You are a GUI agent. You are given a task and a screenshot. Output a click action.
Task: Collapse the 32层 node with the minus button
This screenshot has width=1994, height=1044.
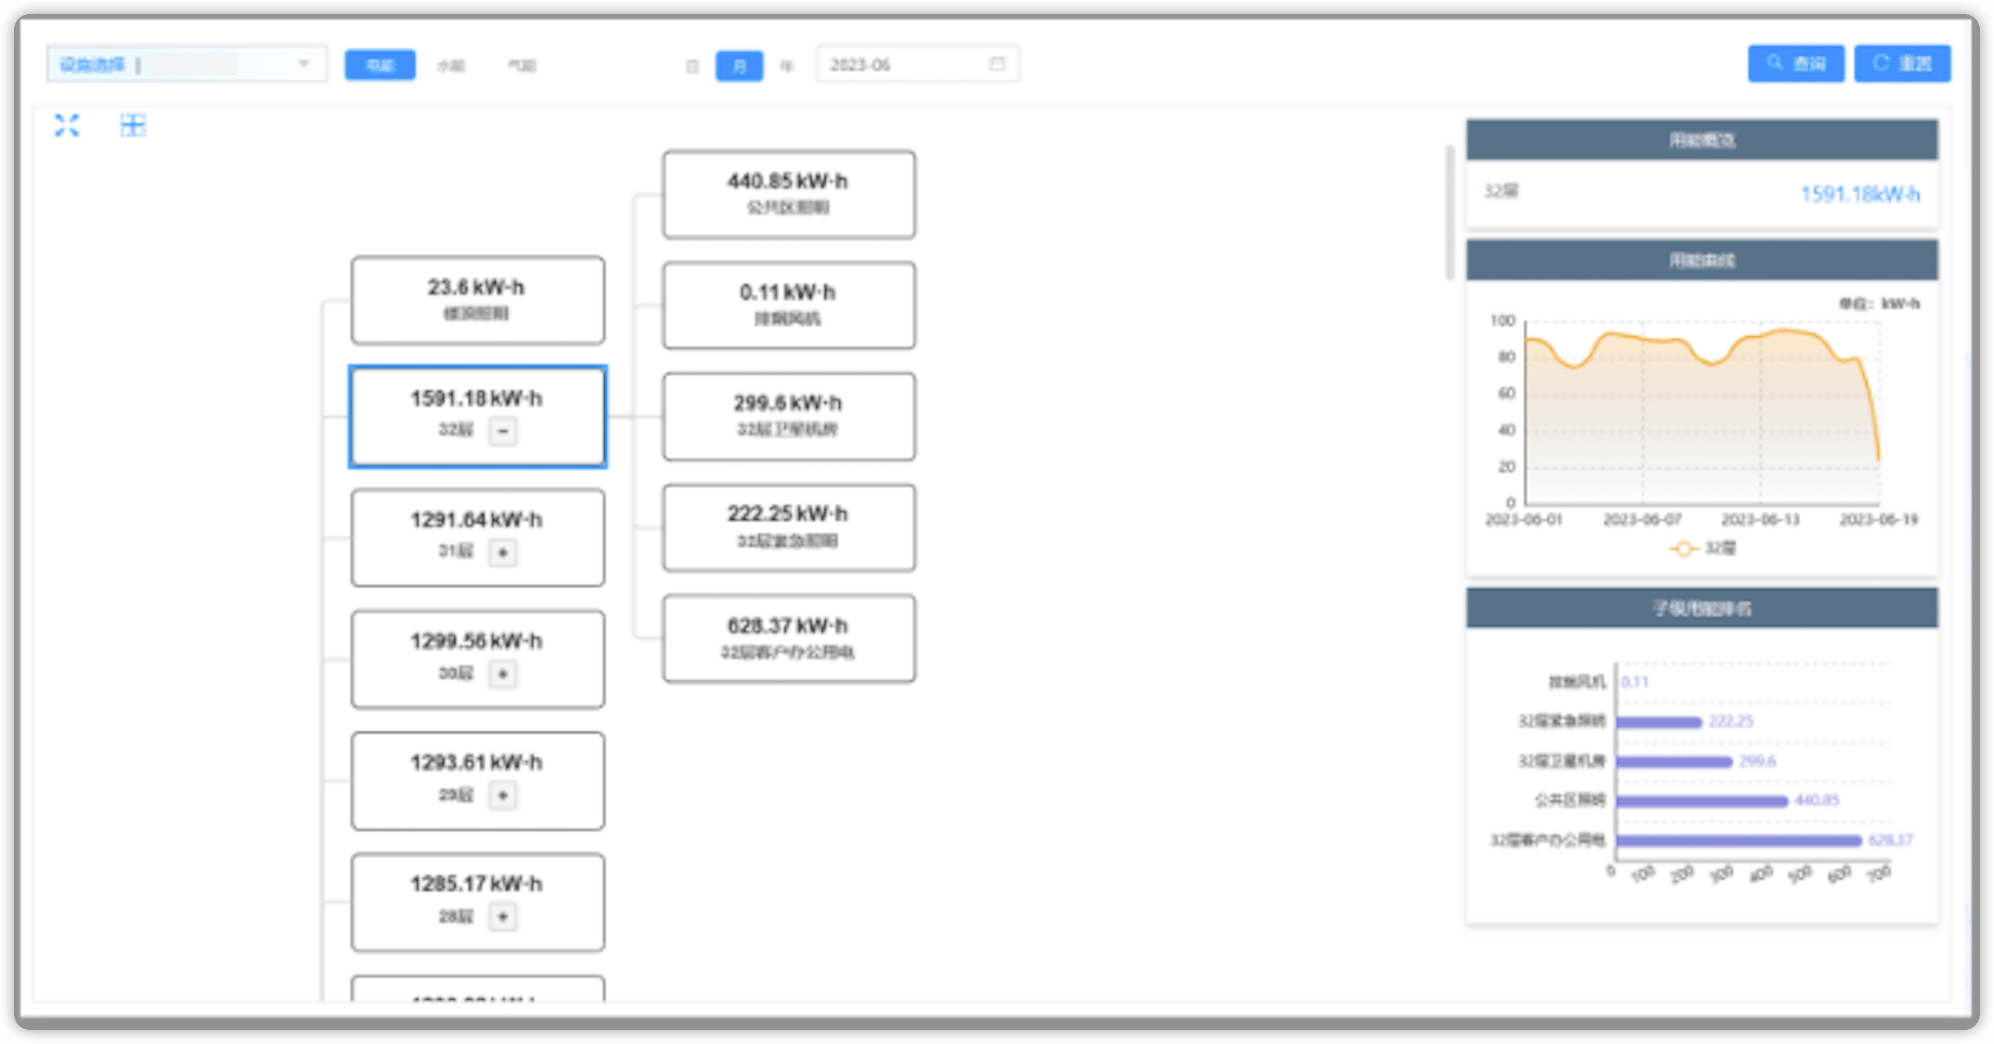click(503, 431)
